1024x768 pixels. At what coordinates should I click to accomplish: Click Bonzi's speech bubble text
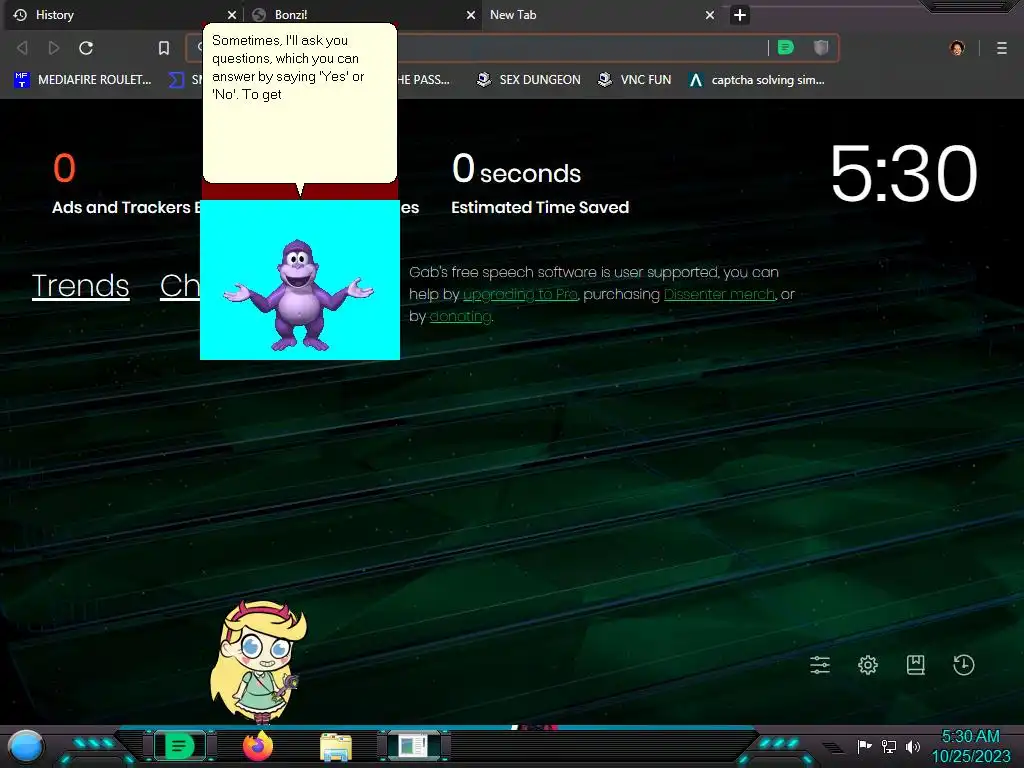(287, 67)
